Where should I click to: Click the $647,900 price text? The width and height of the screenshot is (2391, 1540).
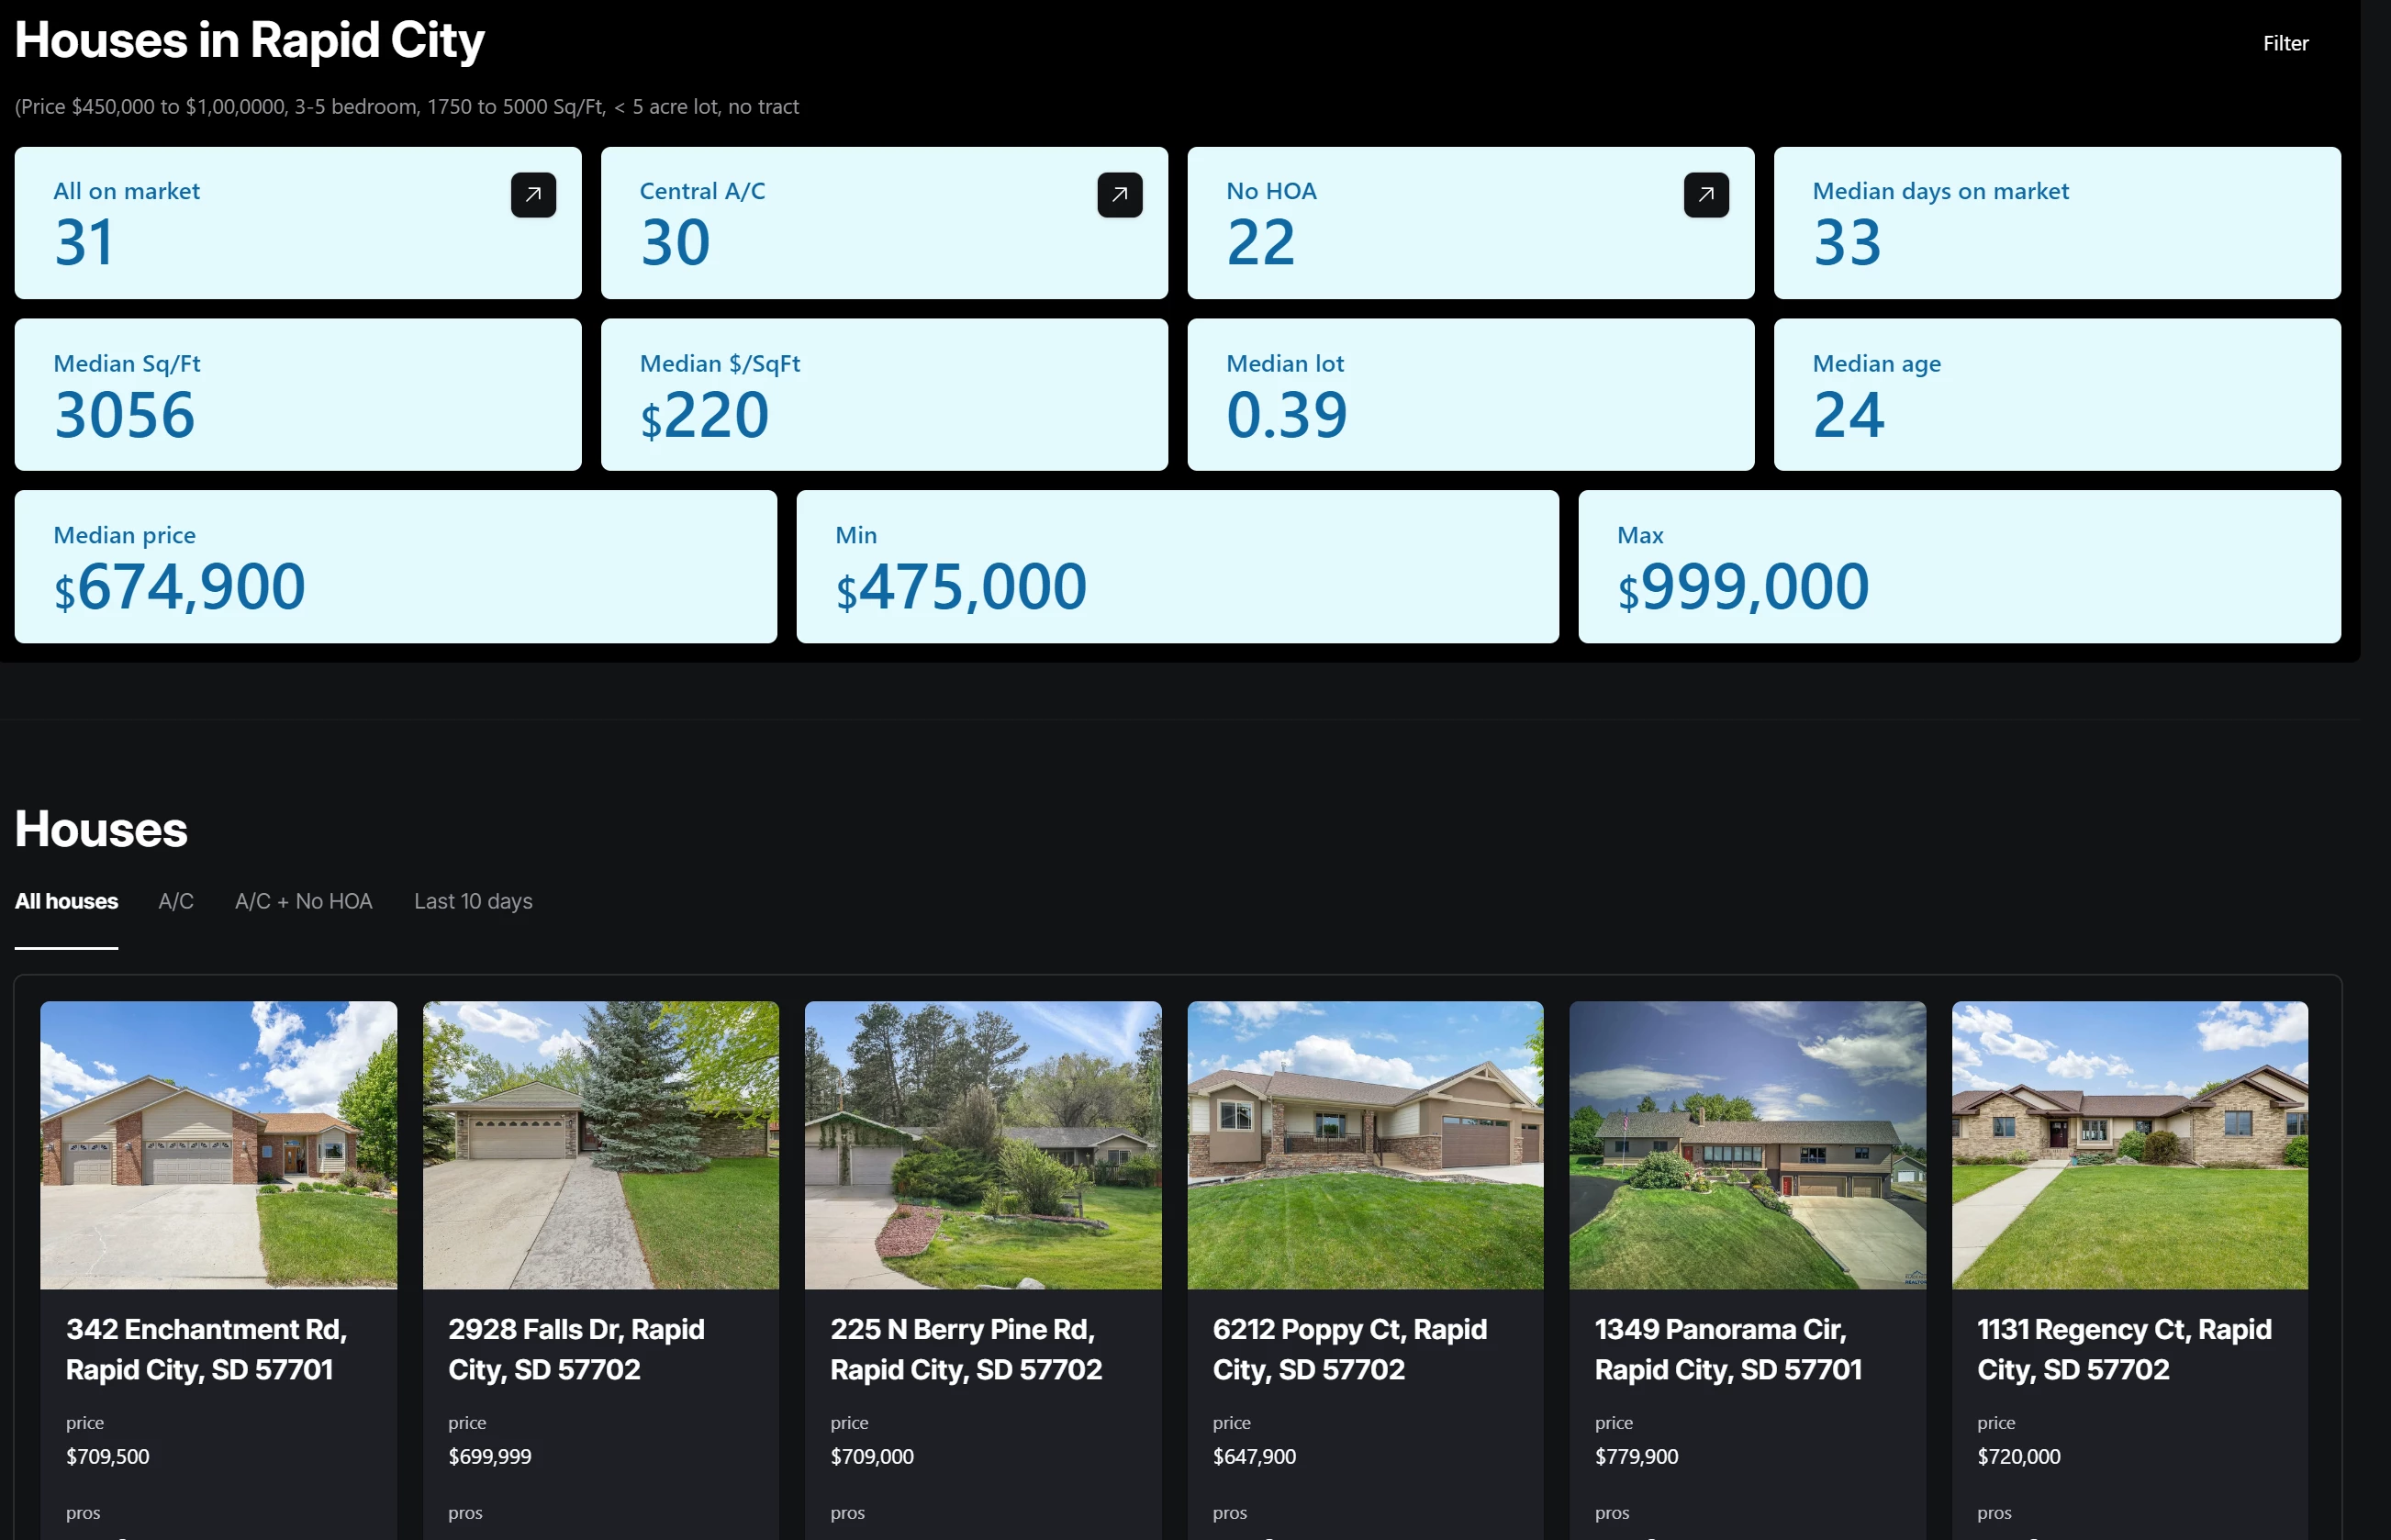coord(1254,1456)
